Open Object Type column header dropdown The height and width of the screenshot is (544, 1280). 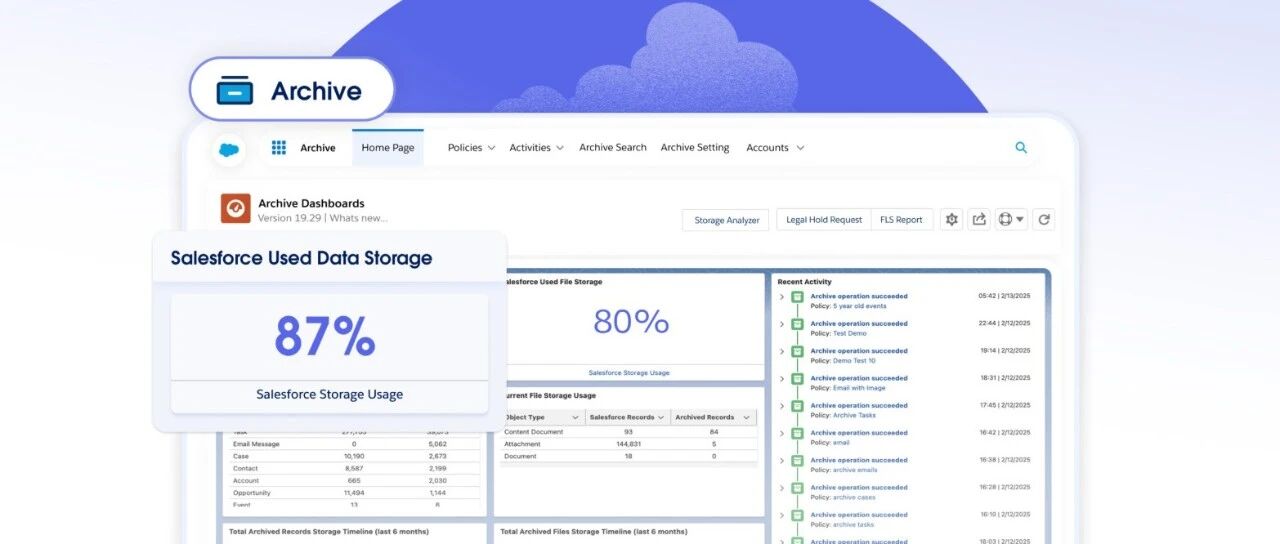point(576,417)
